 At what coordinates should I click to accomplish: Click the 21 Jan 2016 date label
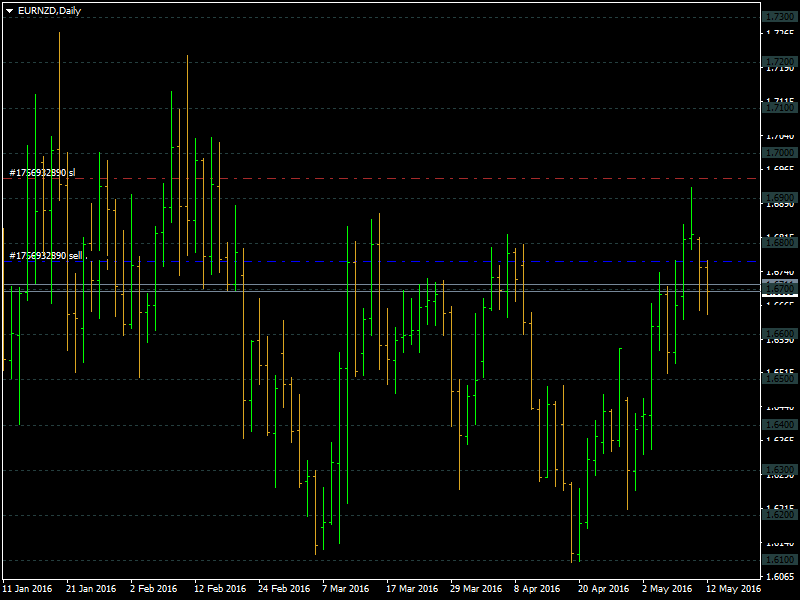point(91,589)
